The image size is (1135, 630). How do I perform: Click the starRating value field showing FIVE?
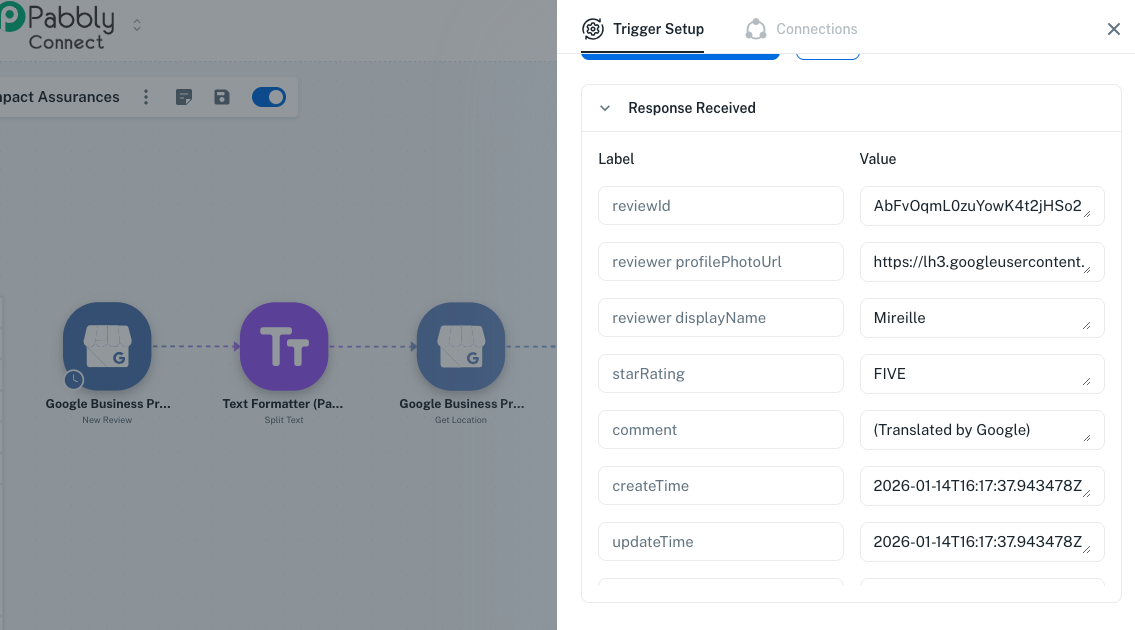point(981,374)
